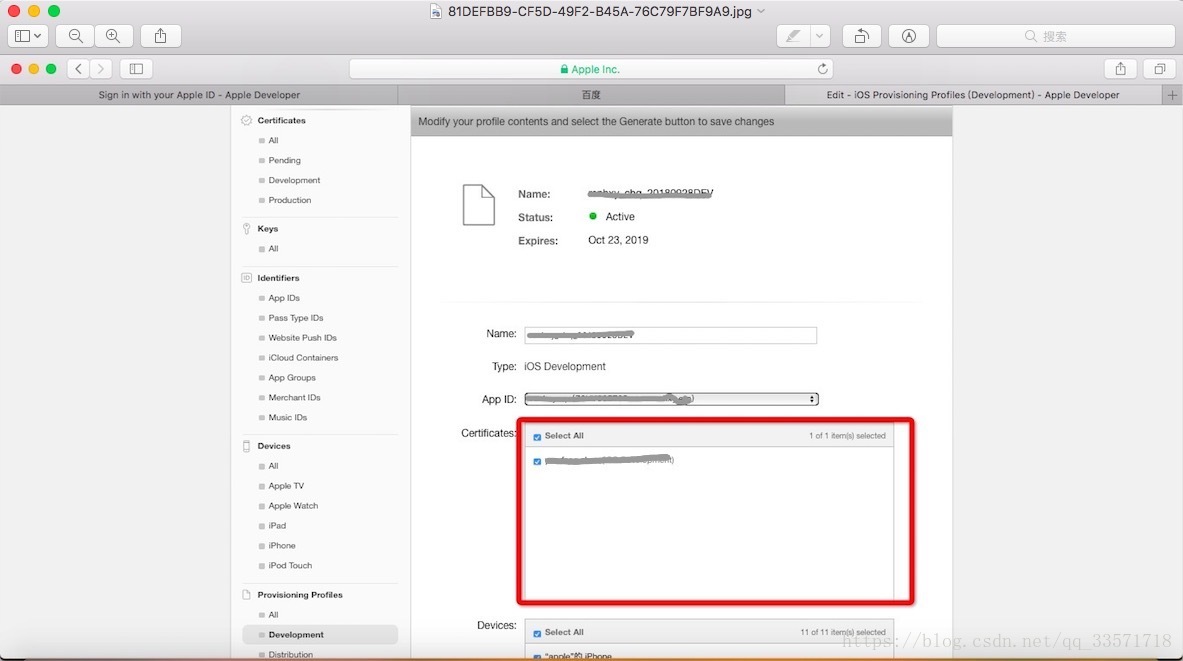The height and width of the screenshot is (661, 1183).
Task: Go forward in Safari history
Action: [100, 69]
